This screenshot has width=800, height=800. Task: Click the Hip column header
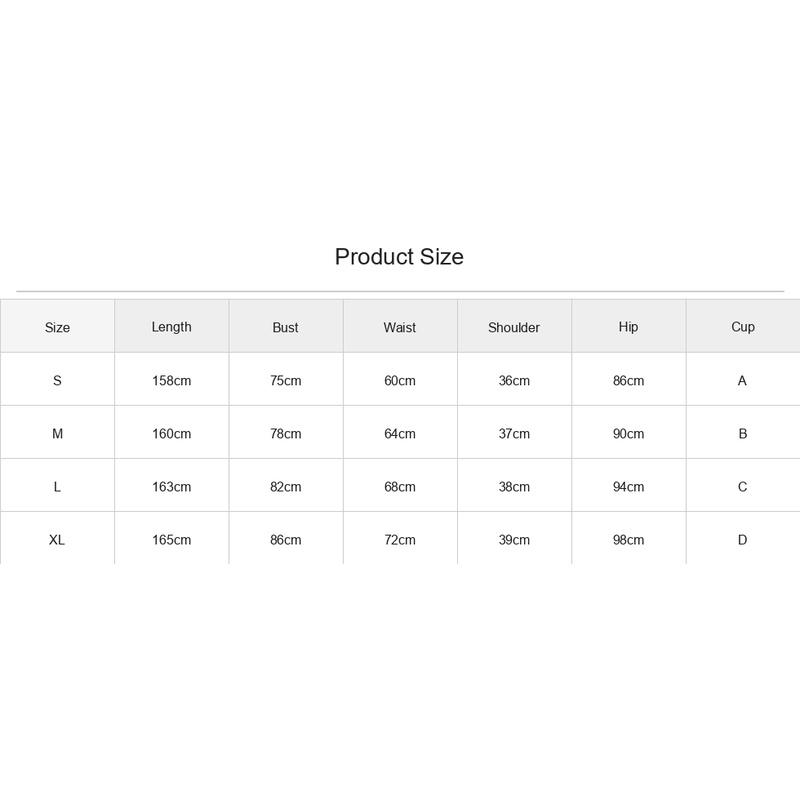click(x=628, y=327)
